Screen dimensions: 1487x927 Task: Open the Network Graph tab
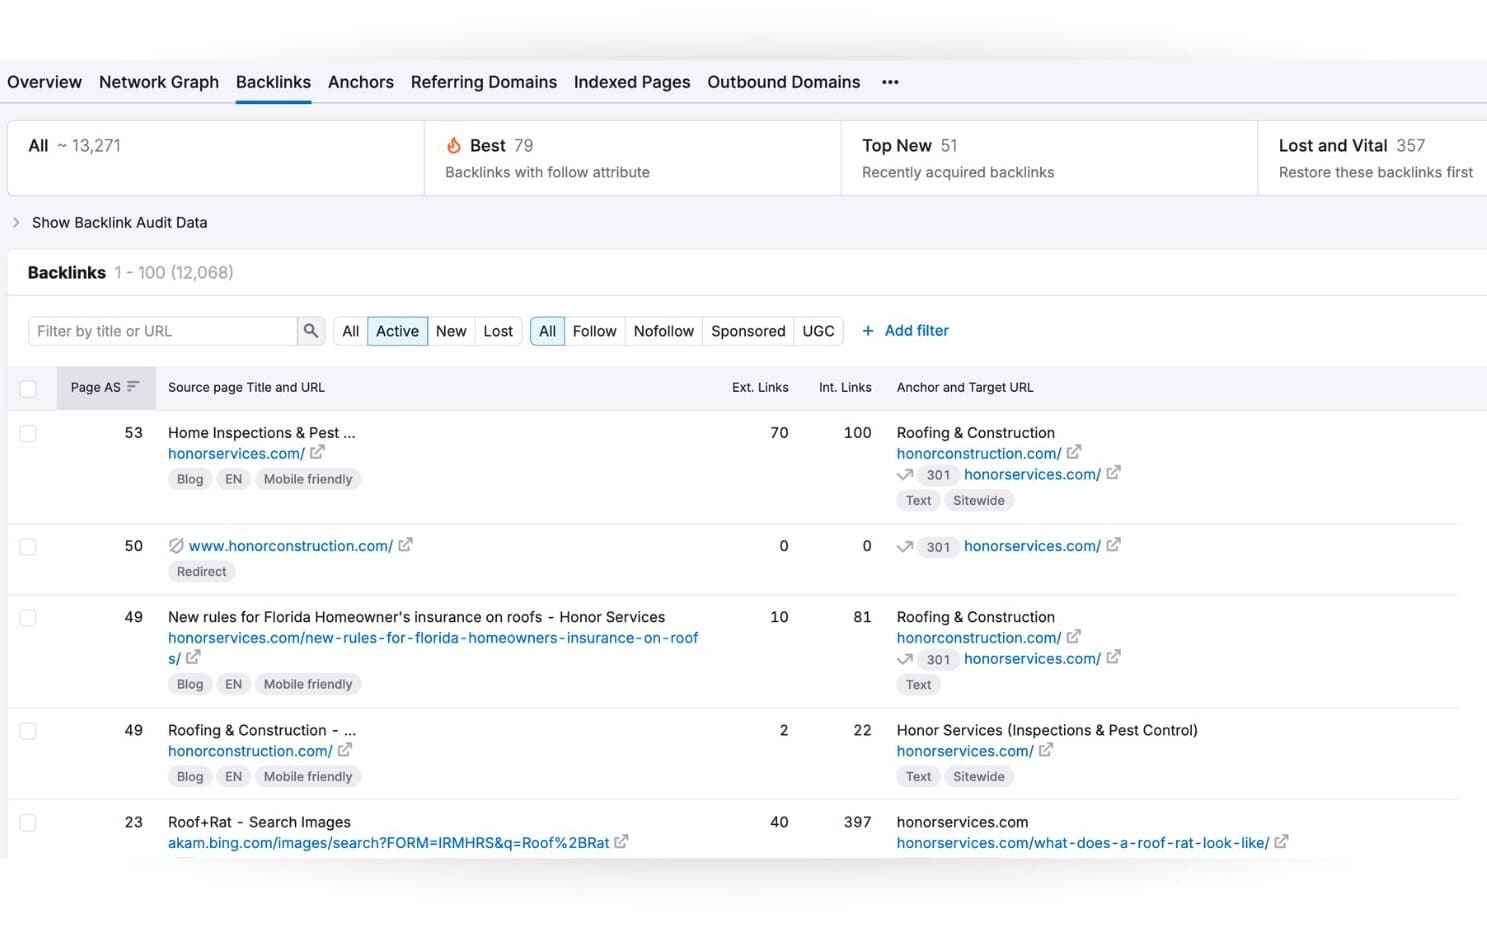pyautogui.click(x=159, y=82)
